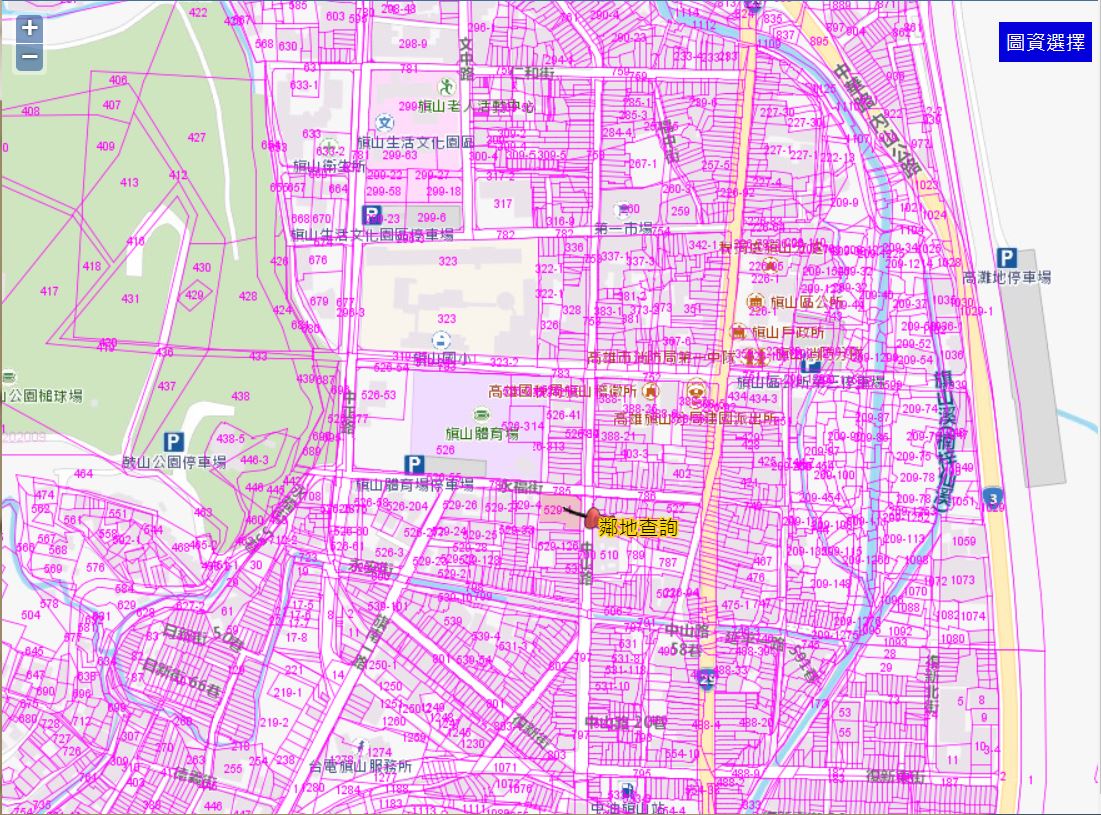Select the 鼓山公園停車場 parking icon
The width and height of the screenshot is (1101, 815).
tap(173, 442)
